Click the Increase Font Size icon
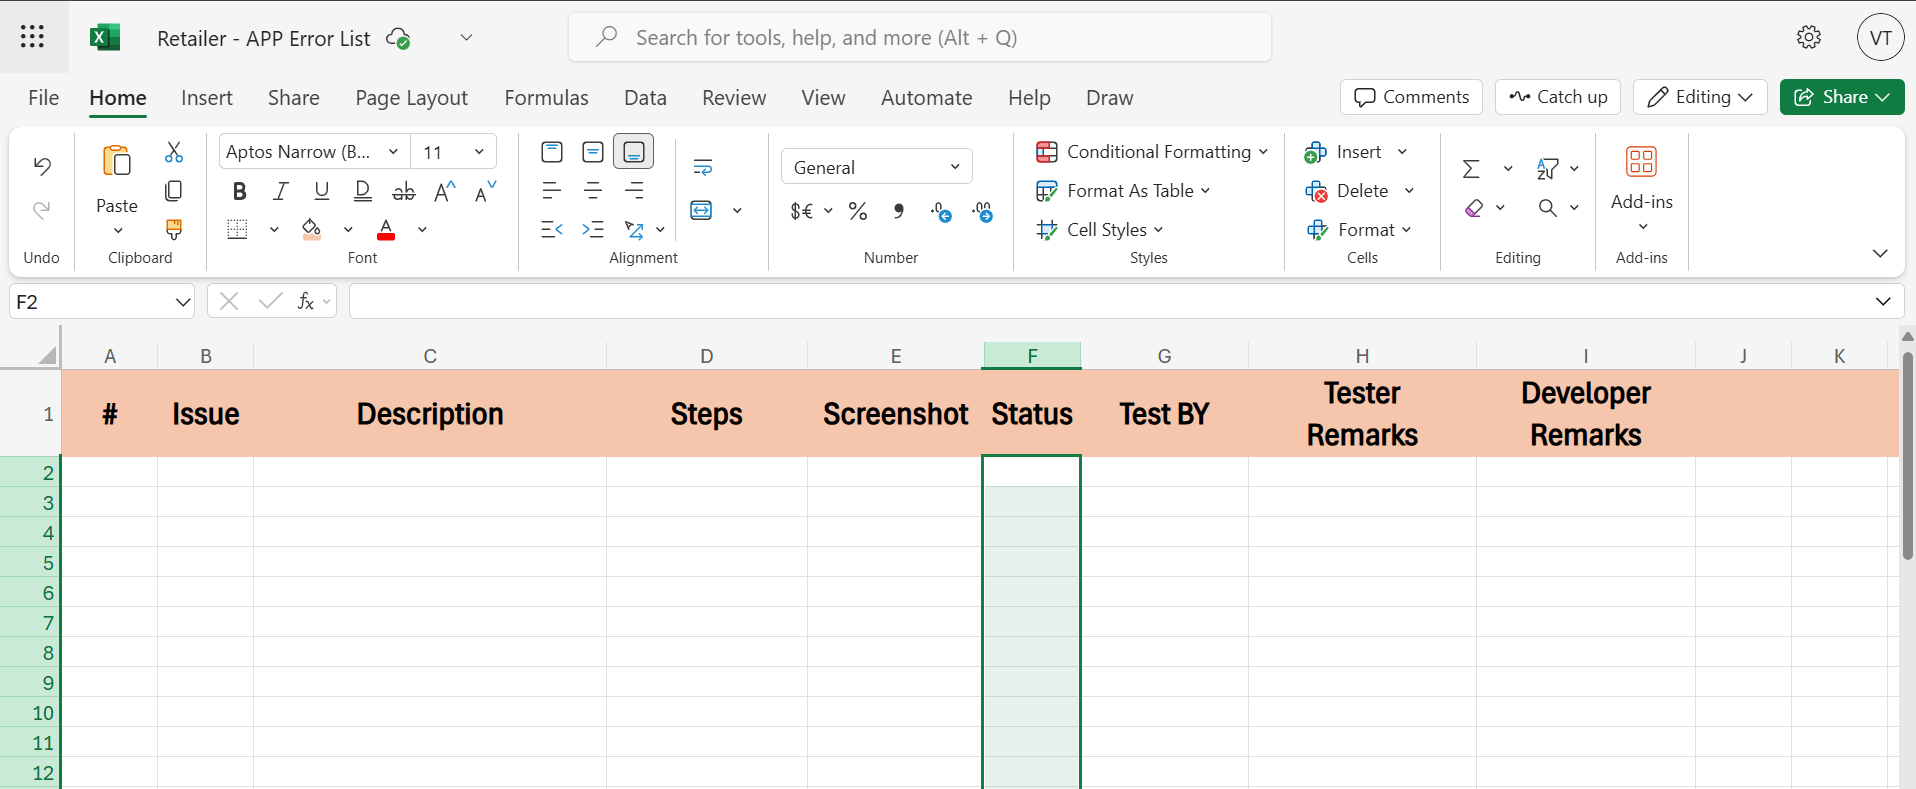This screenshot has height=789, width=1916. (x=445, y=191)
